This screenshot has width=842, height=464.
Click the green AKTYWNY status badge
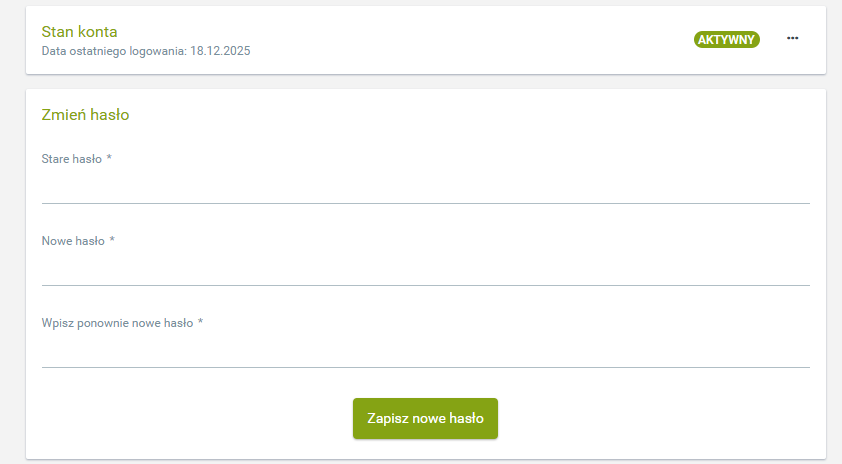pyautogui.click(x=727, y=40)
